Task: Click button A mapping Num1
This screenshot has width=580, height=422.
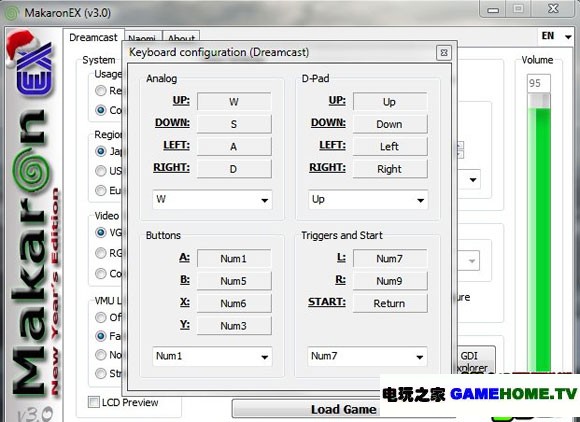Action: click(x=234, y=258)
